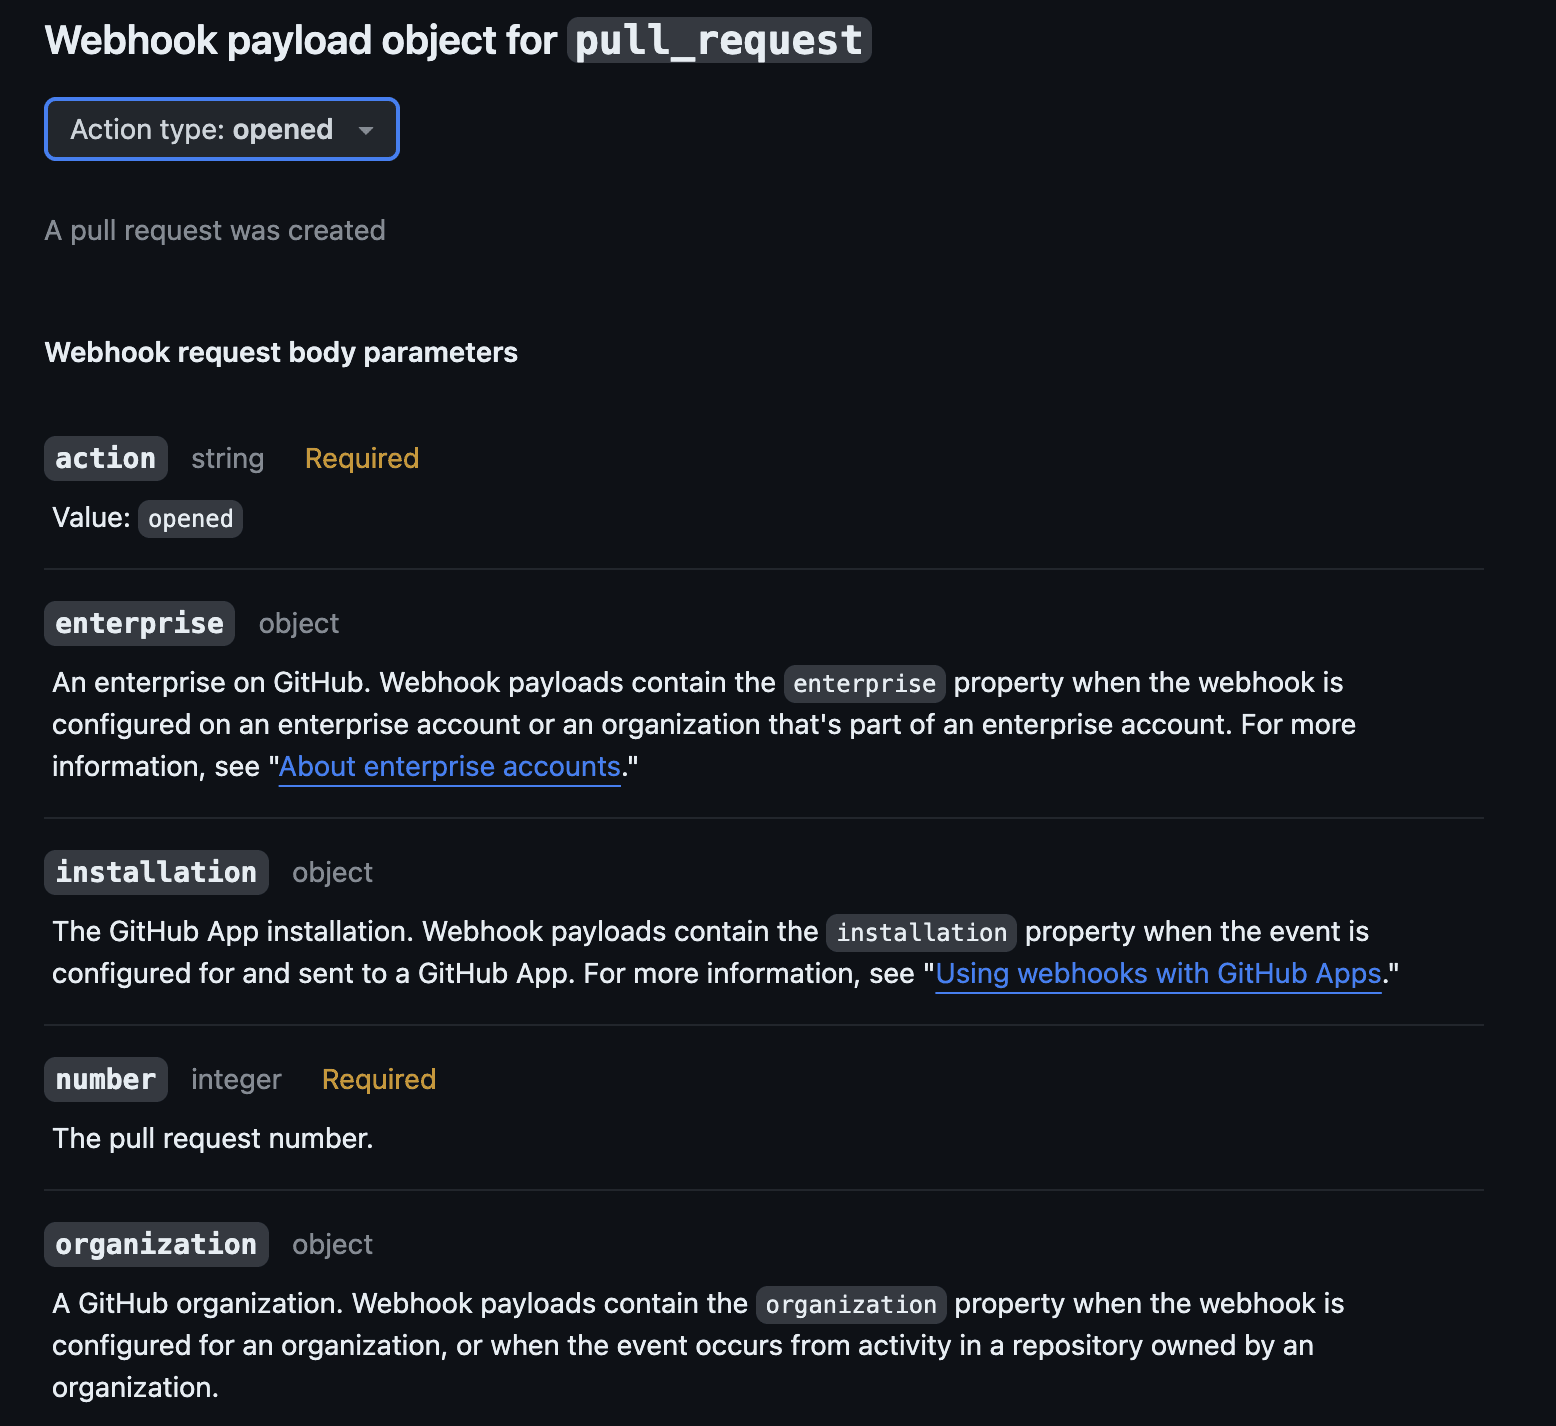The height and width of the screenshot is (1426, 1556).
Task: Click the inline organization code in description
Action: point(851,1305)
